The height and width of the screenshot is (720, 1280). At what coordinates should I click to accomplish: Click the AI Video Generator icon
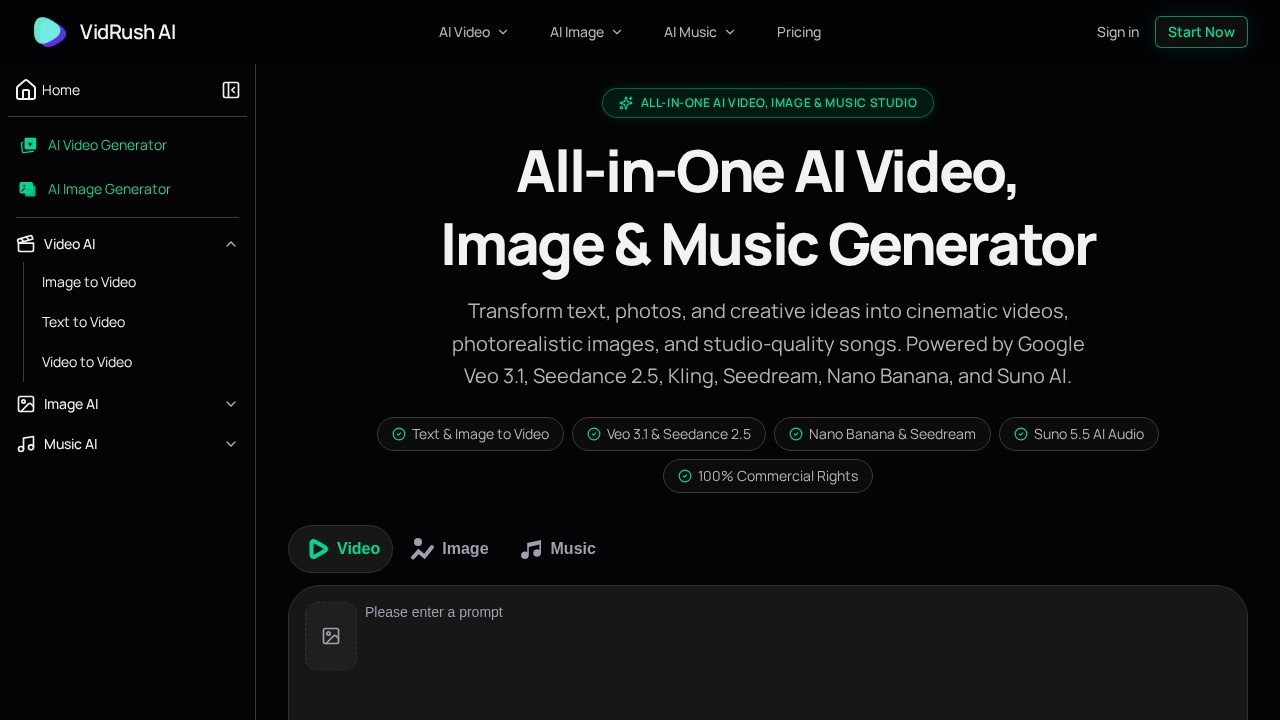point(28,145)
